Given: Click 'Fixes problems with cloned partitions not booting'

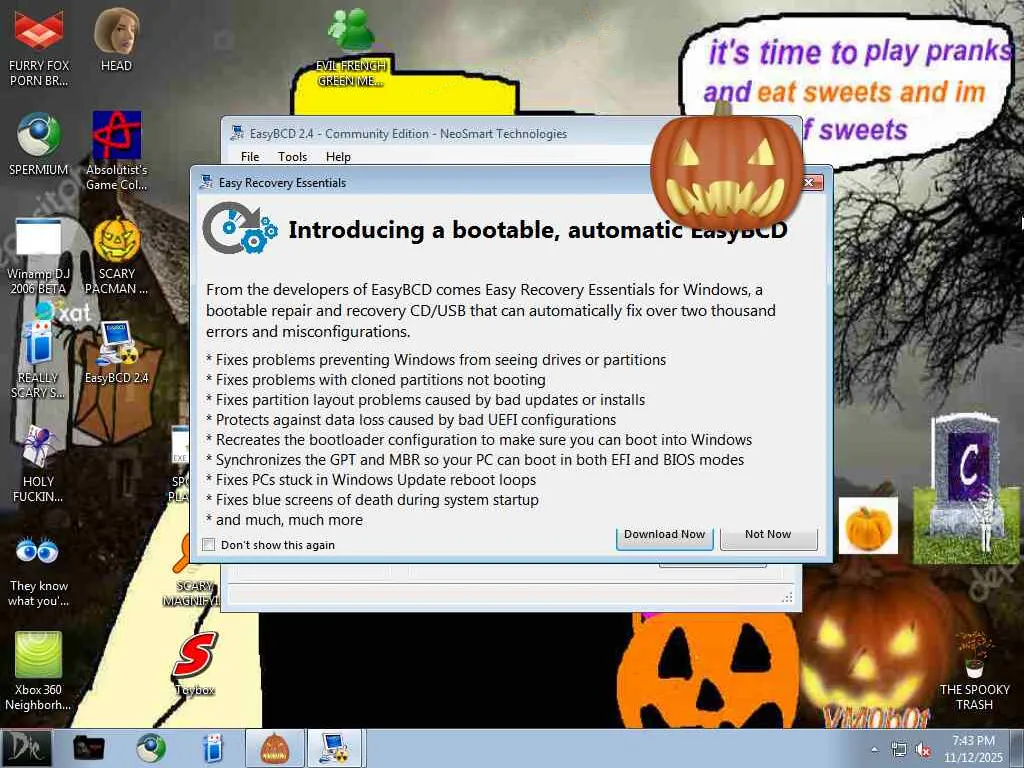Looking at the screenshot, I should tap(381, 379).
